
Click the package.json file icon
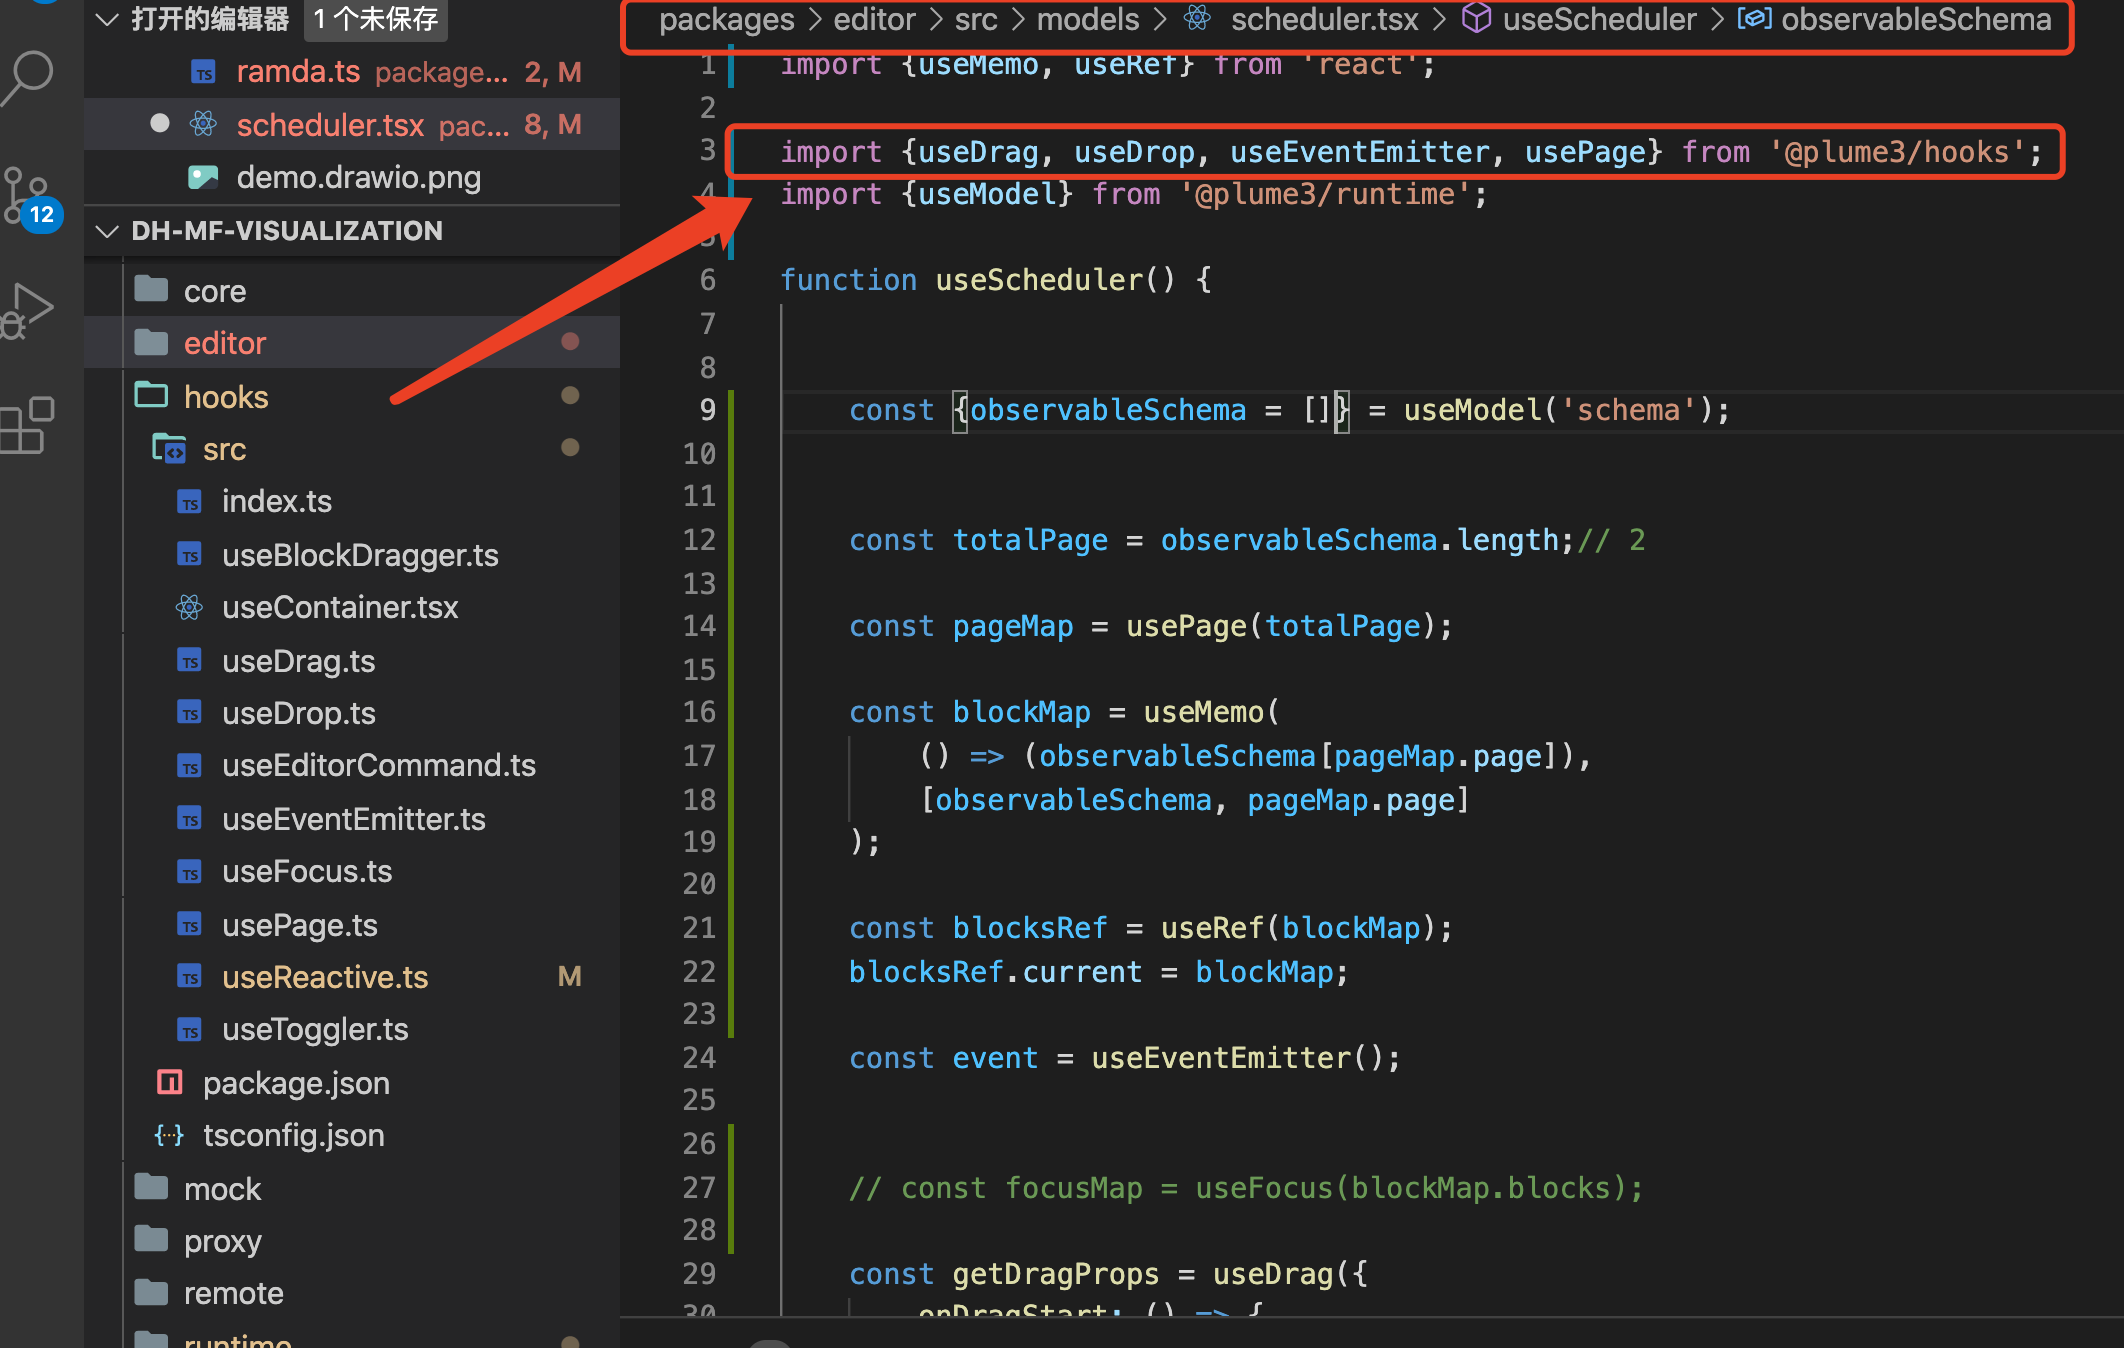pyautogui.click(x=170, y=1082)
